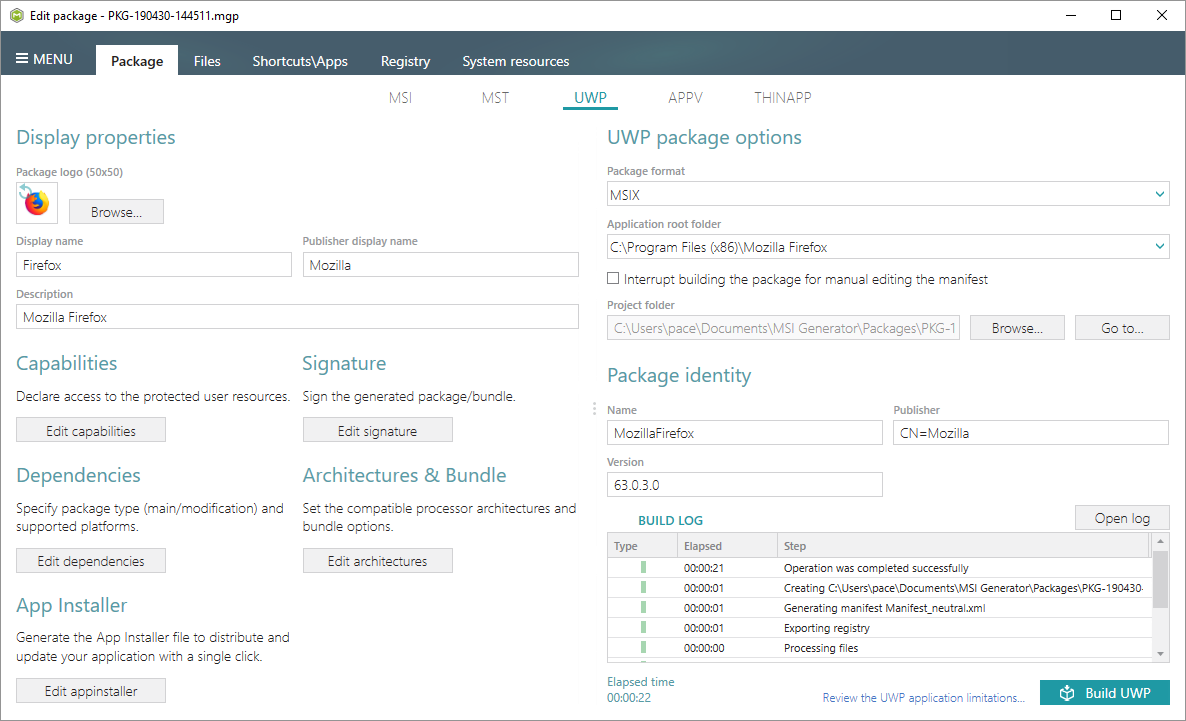Minimize the Edit package window
This screenshot has height=721, width=1186.
click(1071, 15)
